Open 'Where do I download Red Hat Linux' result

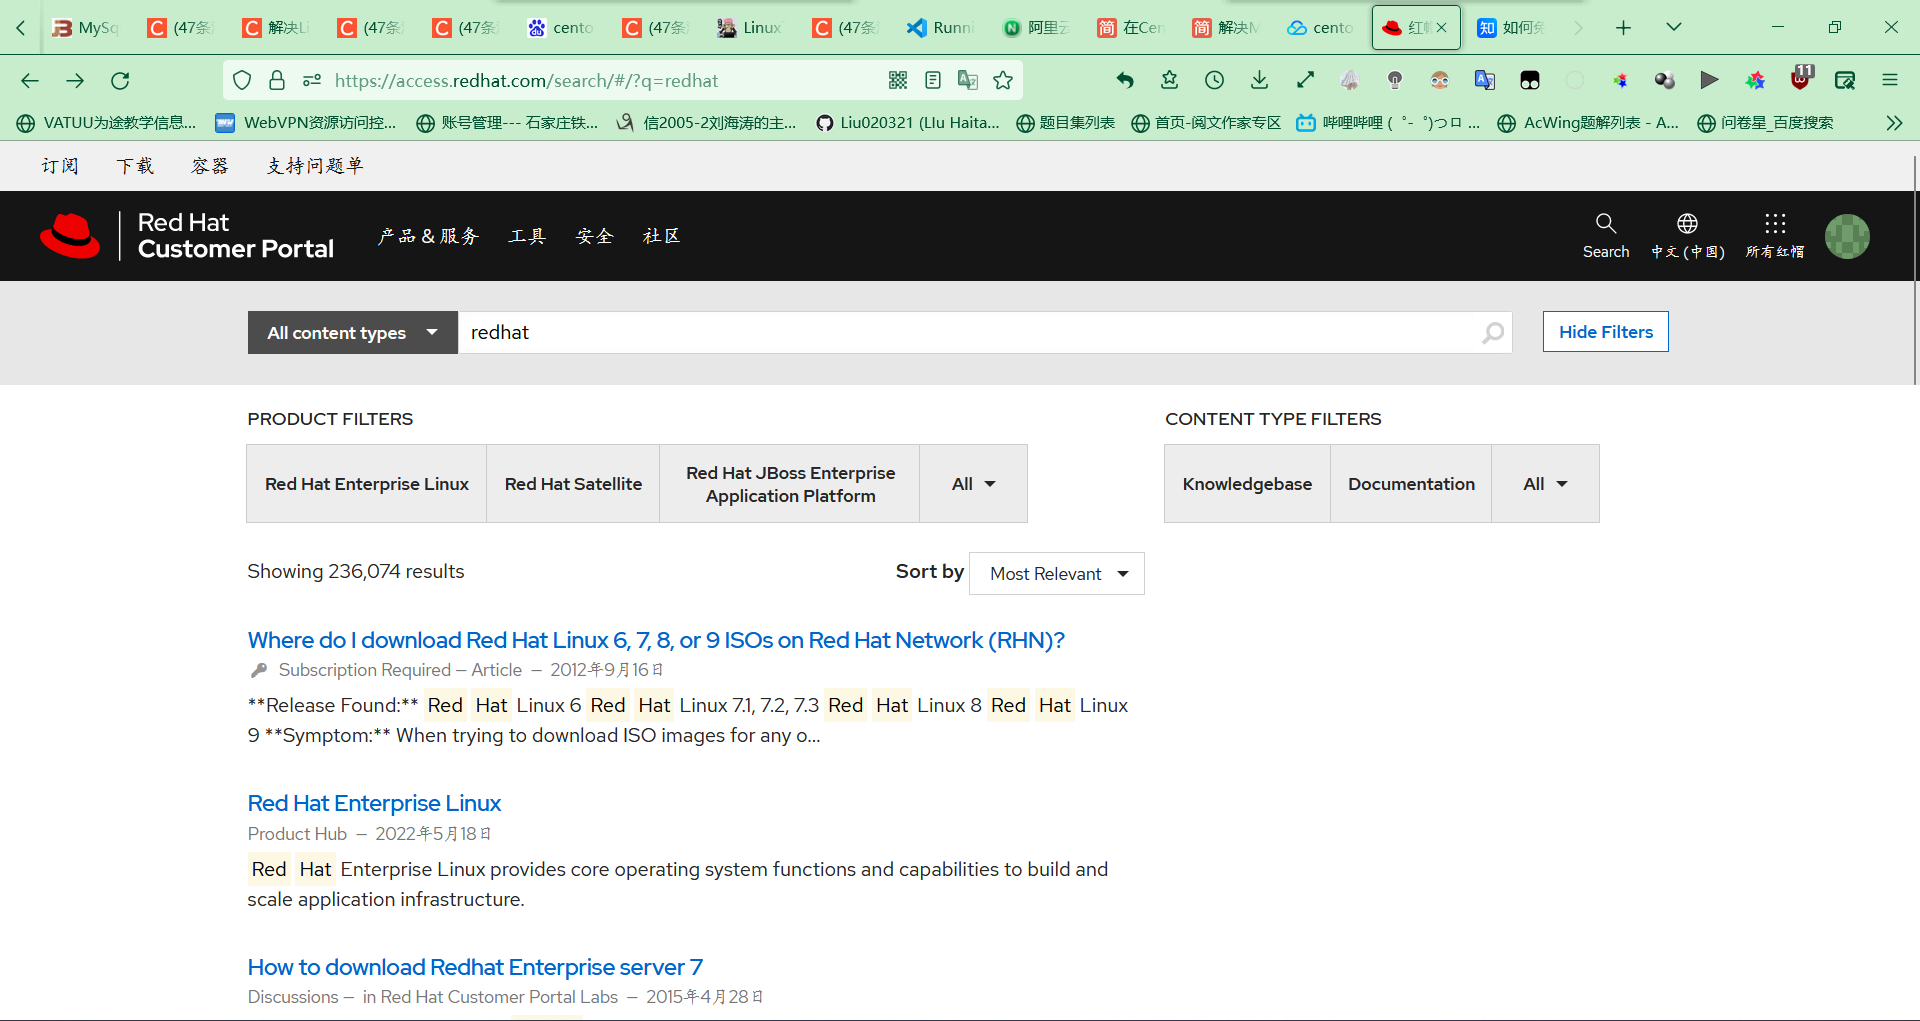656,640
